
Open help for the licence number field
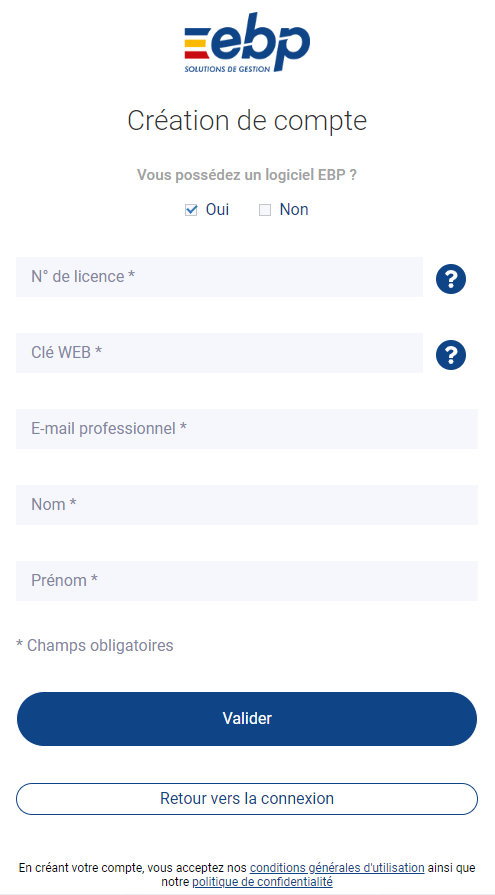point(450,279)
